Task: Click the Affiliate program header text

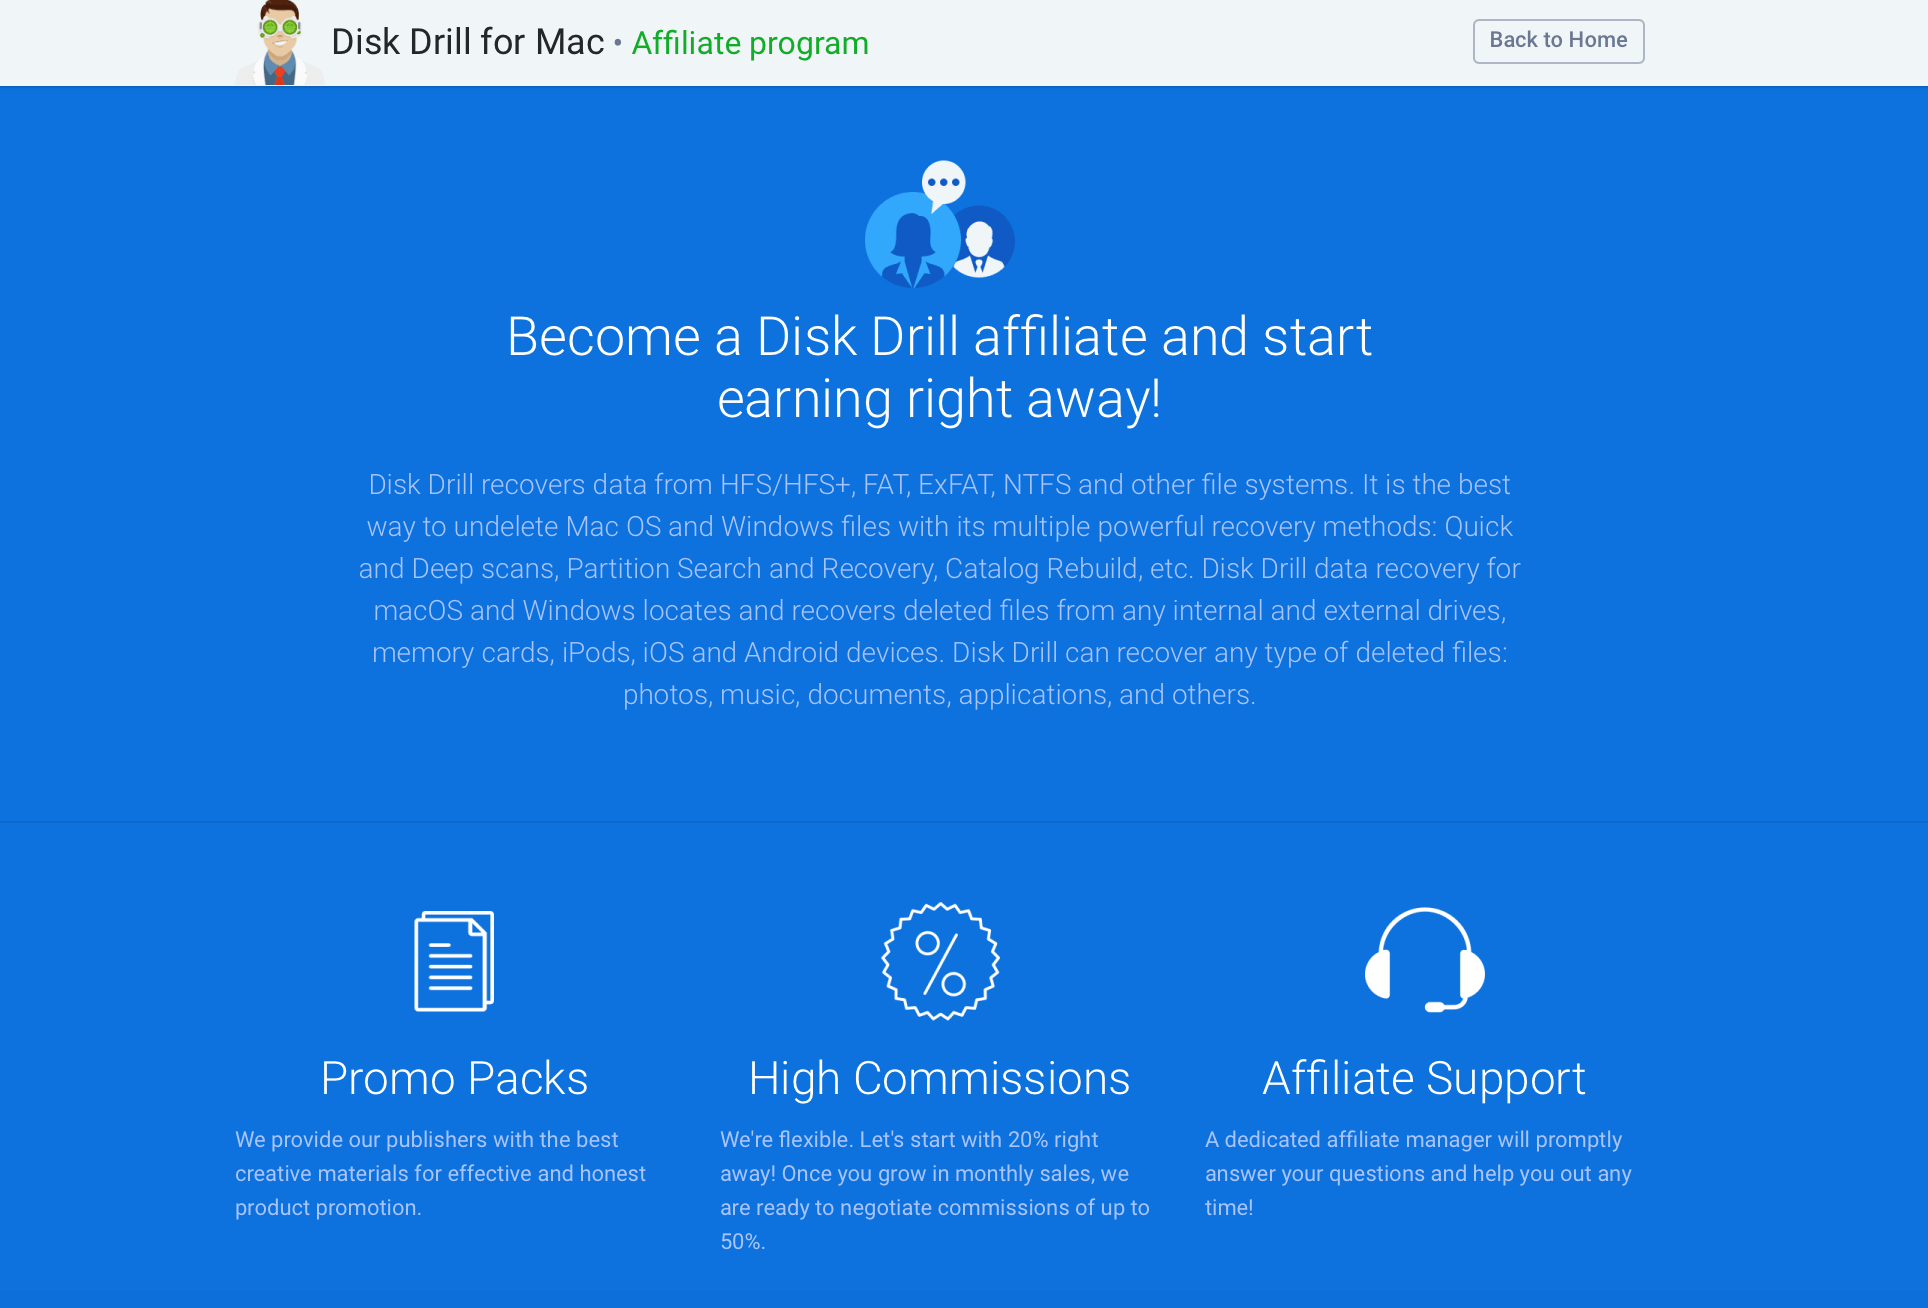Action: [750, 43]
